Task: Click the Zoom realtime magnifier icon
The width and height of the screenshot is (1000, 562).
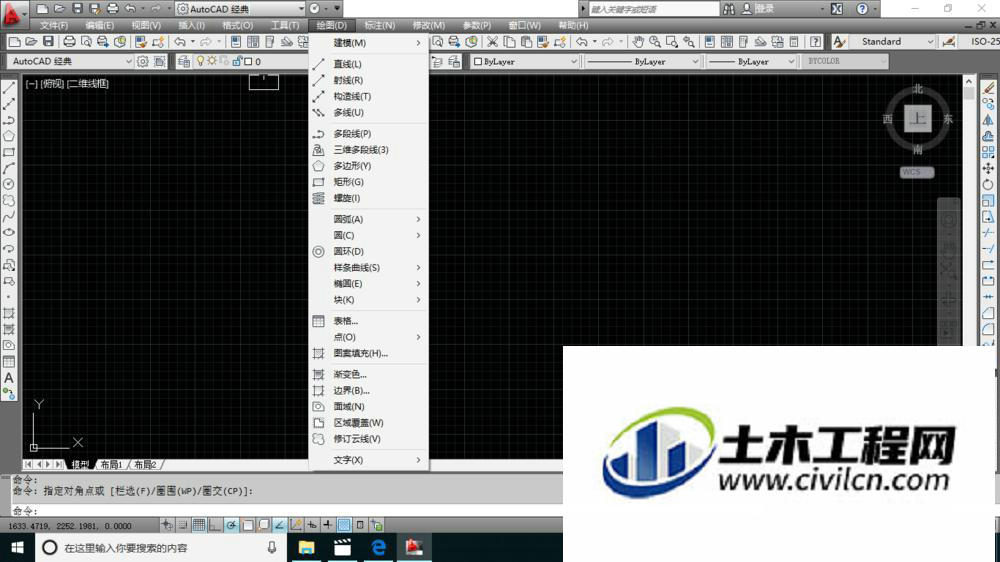Action: pyautogui.click(x=654, y=42)
